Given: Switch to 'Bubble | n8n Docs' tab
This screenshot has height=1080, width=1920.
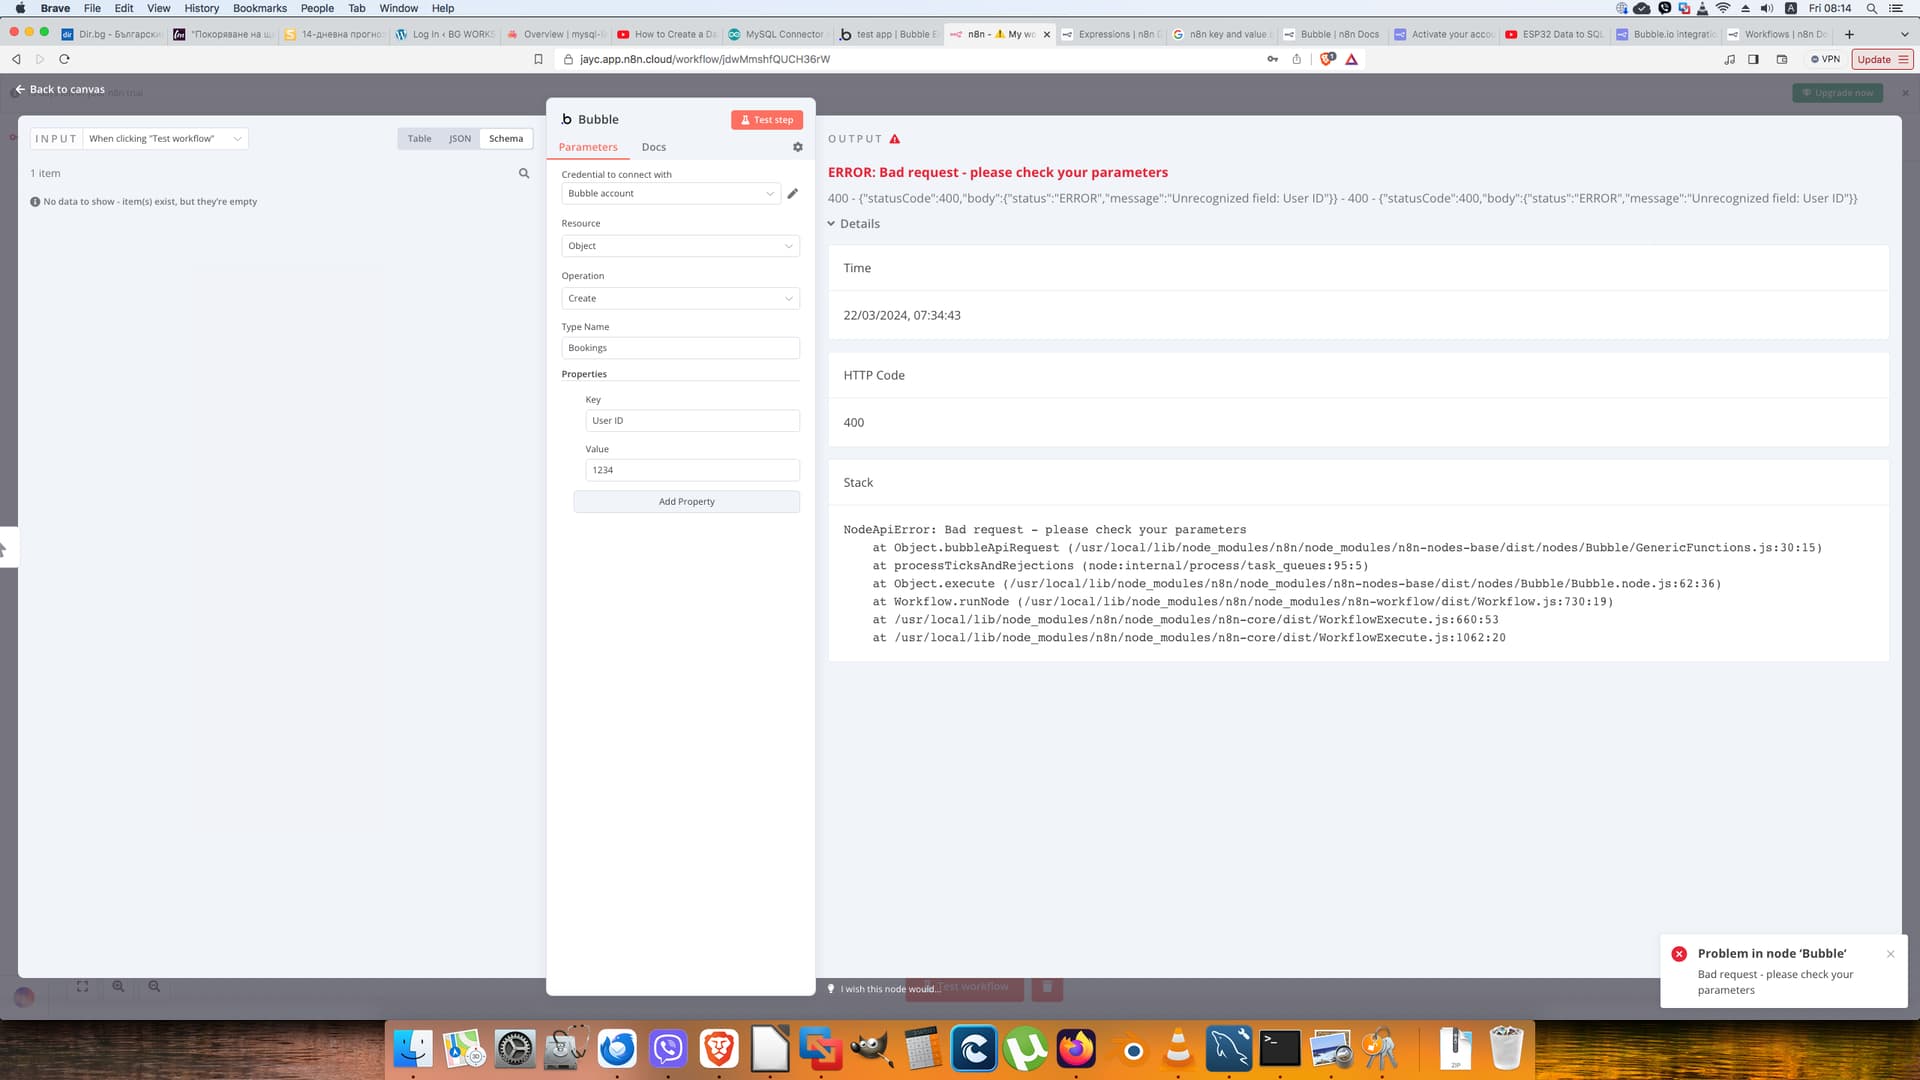Looking at the screenshot, I should pos(1331,34).
